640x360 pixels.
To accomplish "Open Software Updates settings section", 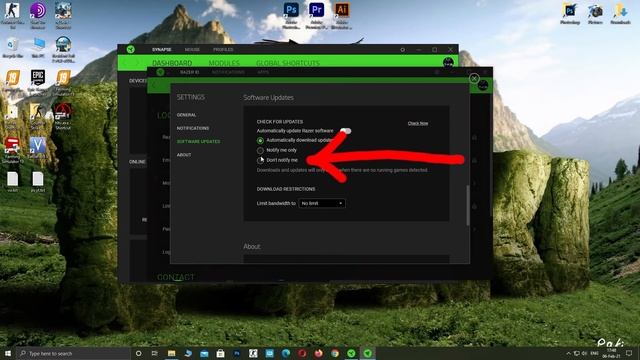I will [x=198, y=142].
